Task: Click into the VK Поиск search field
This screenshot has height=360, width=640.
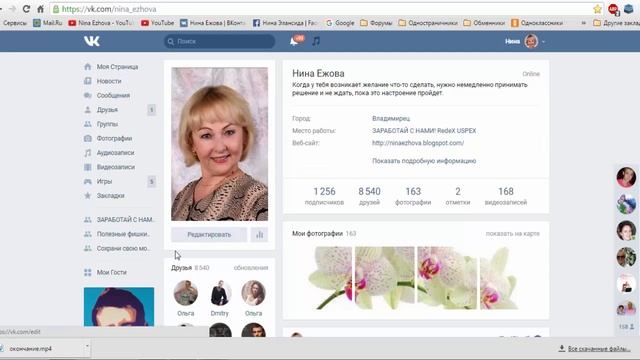Action: pos(220,41)
